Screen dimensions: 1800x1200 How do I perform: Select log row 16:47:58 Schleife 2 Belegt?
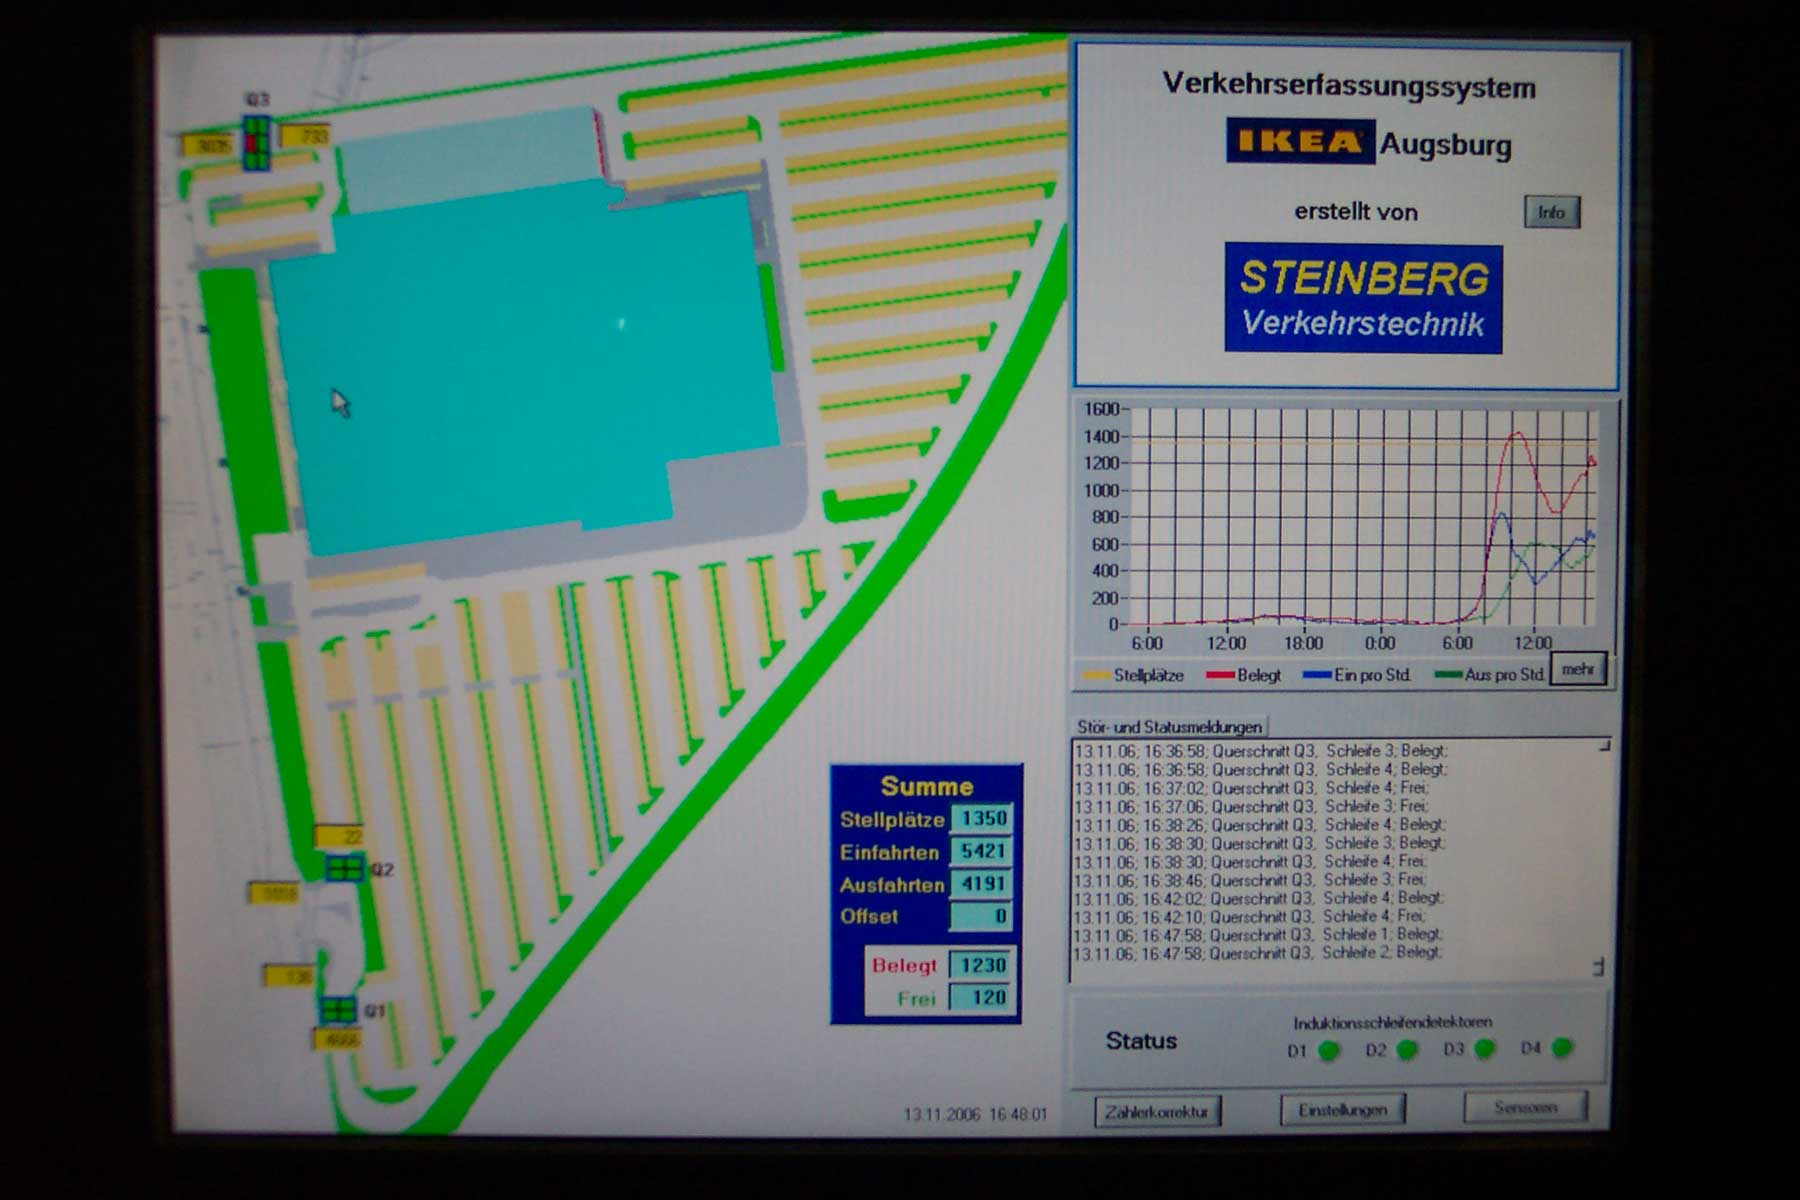[x=1258, y=953]
